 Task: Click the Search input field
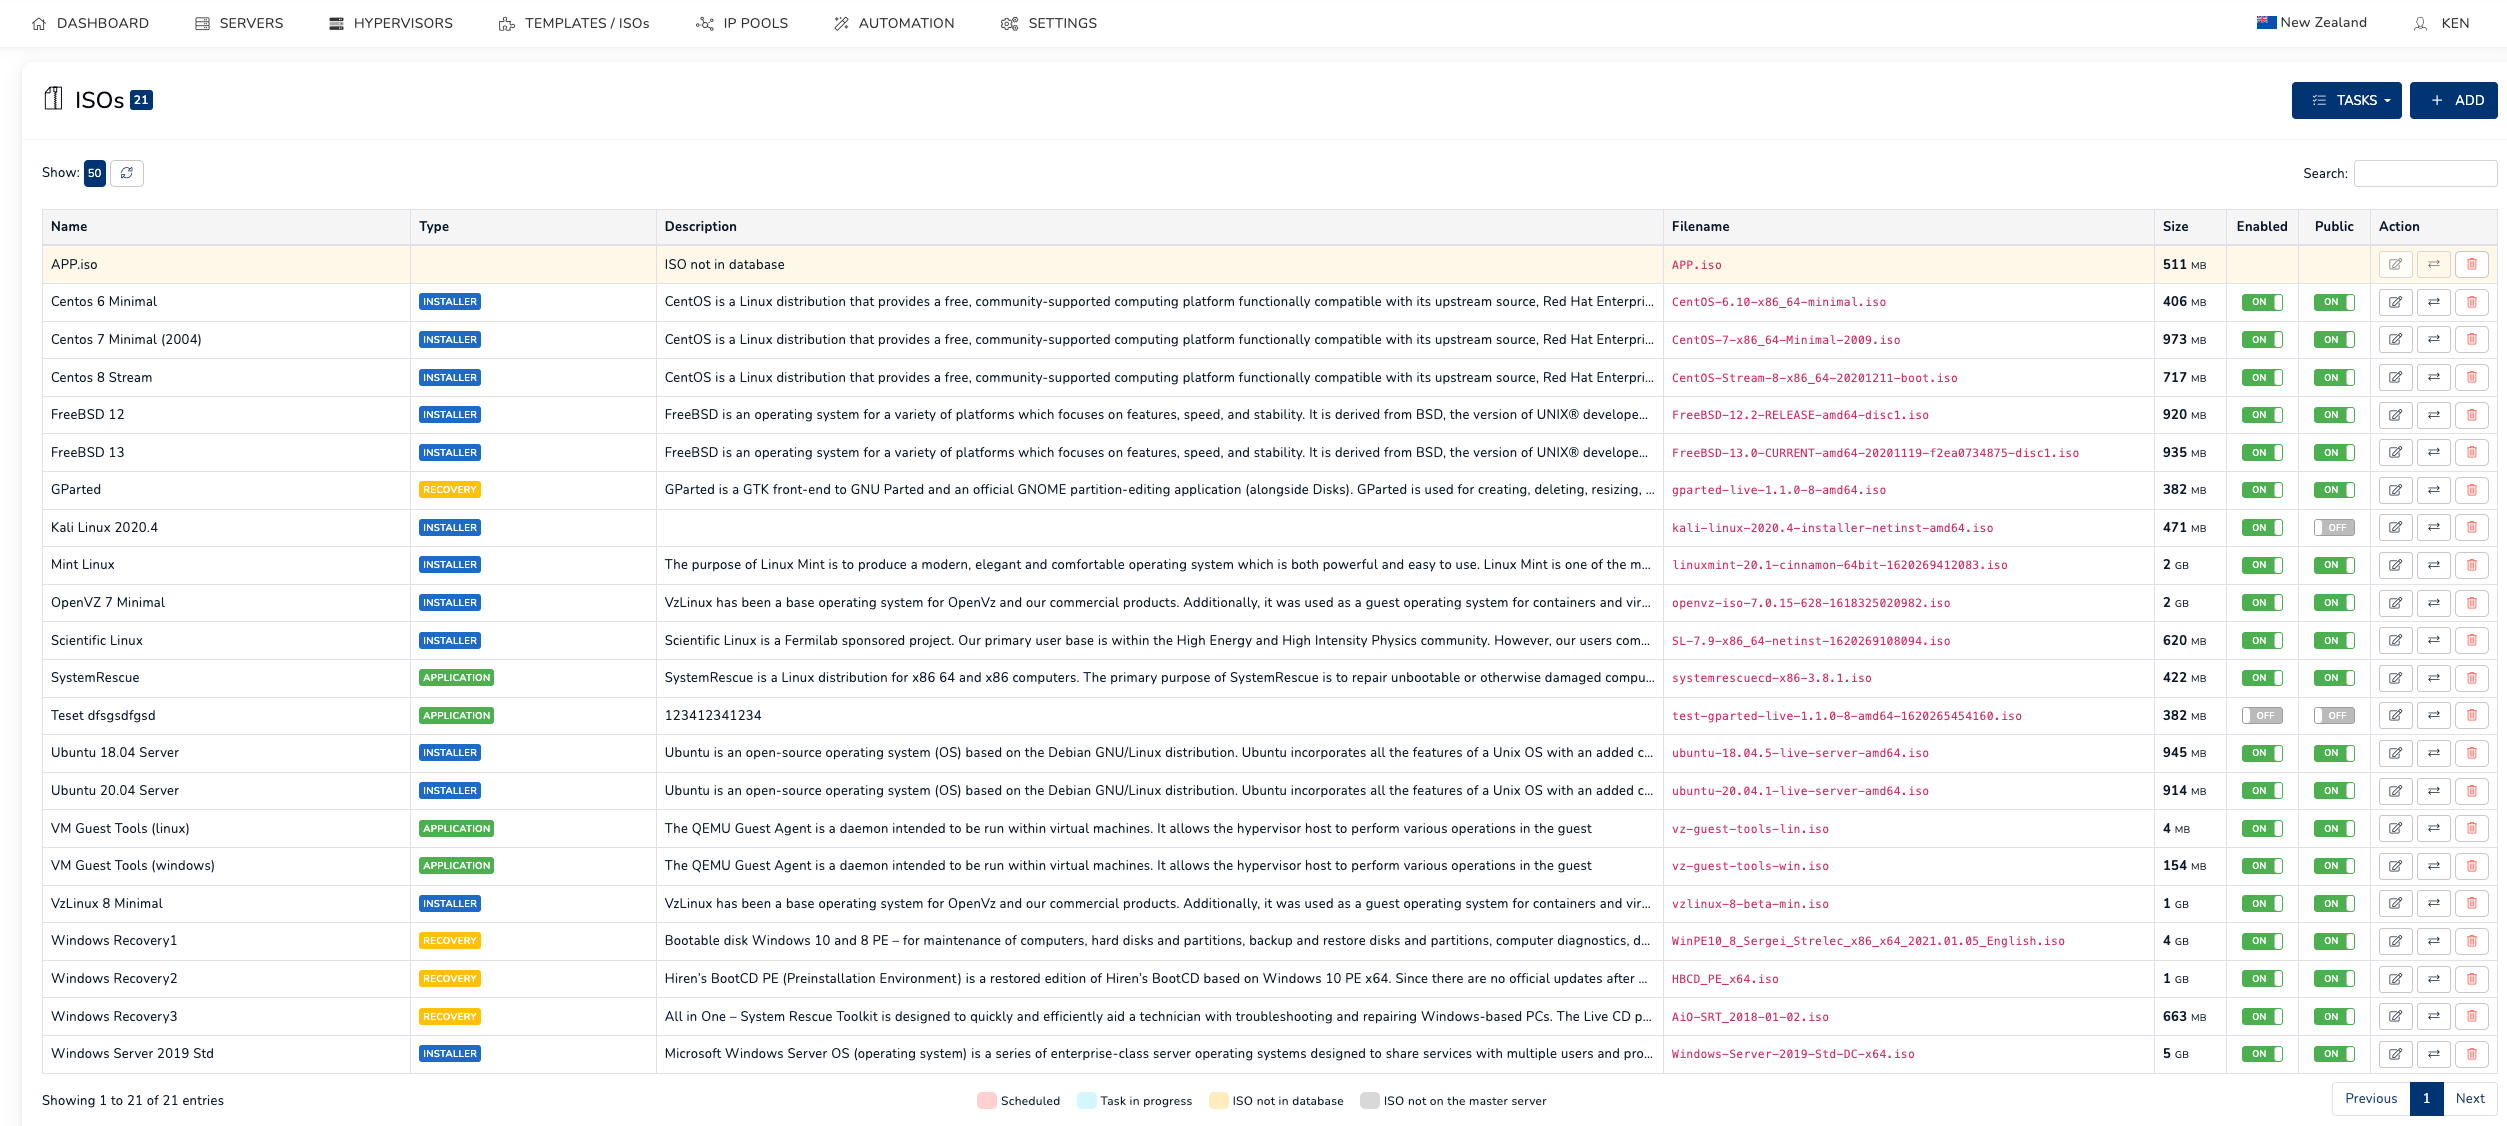click(x=2425, y=173)
